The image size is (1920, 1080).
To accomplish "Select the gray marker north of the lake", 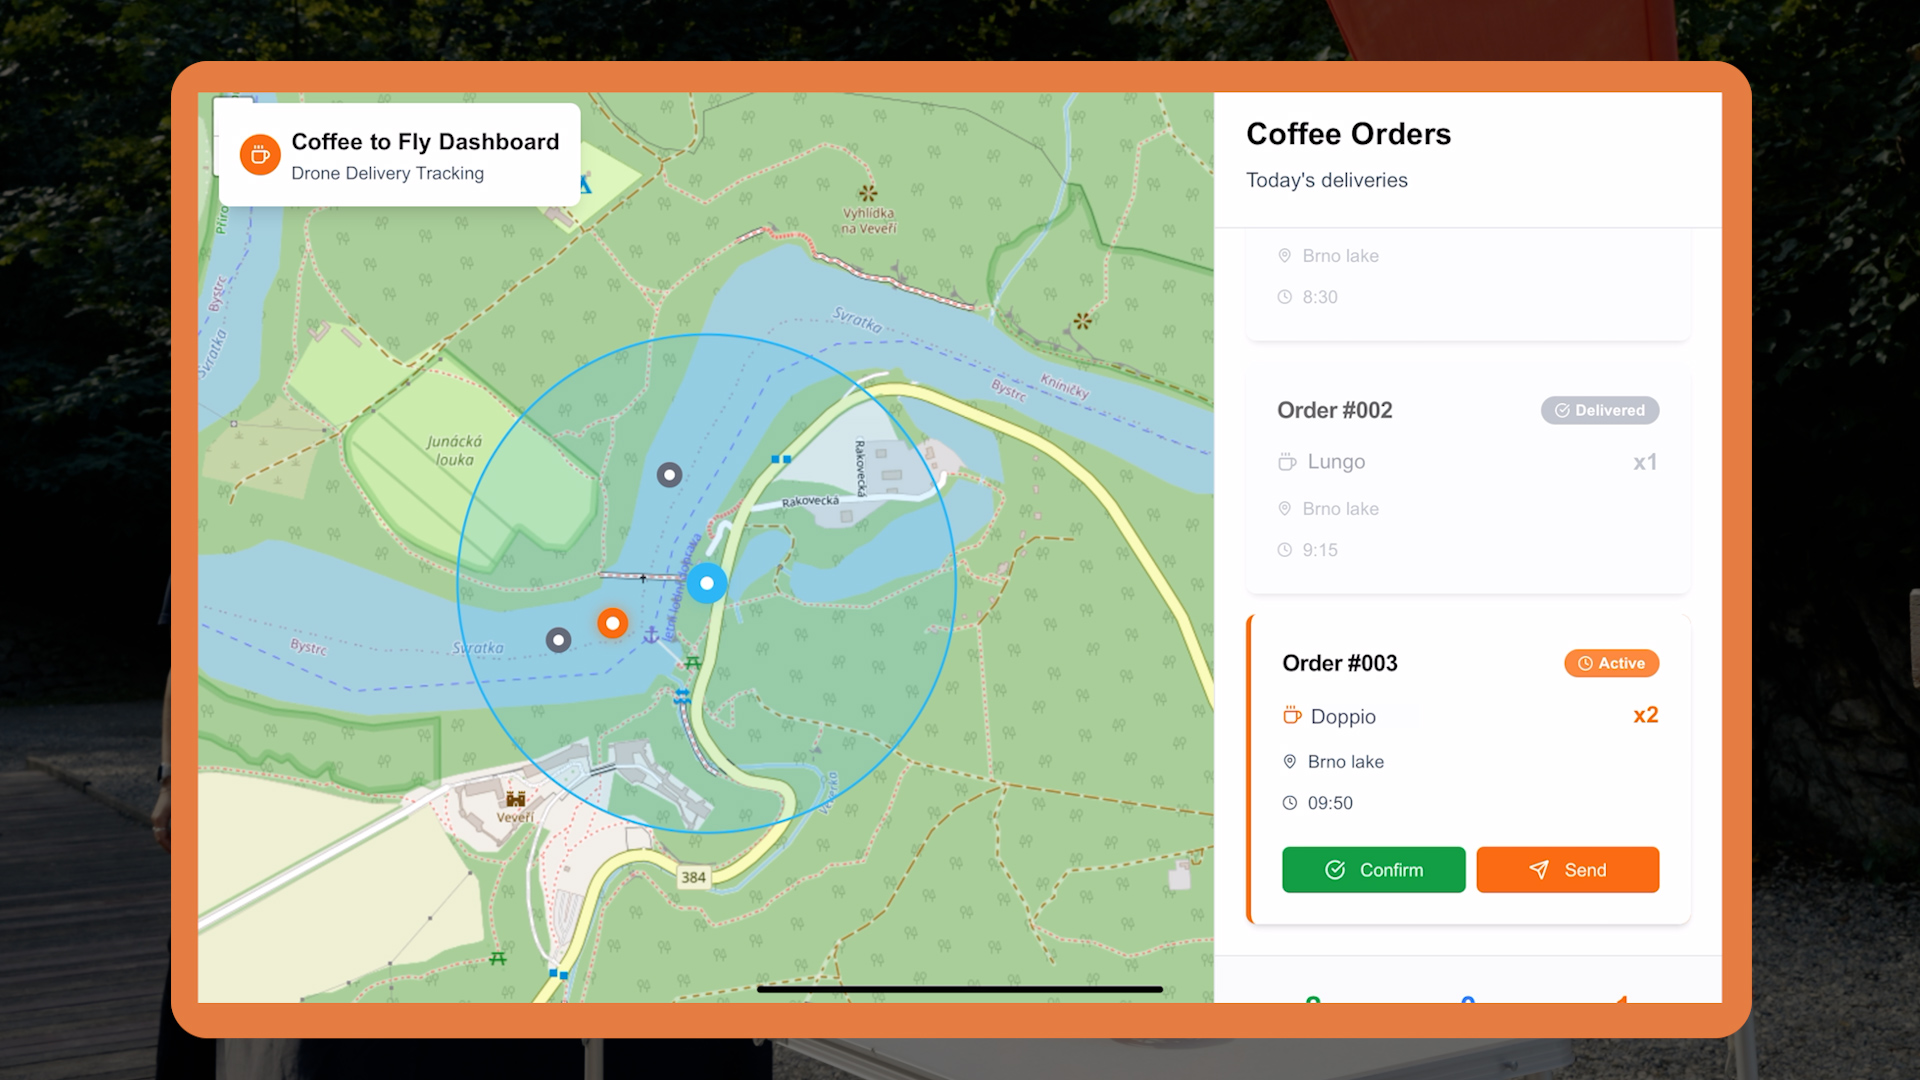I will [669, 475].
